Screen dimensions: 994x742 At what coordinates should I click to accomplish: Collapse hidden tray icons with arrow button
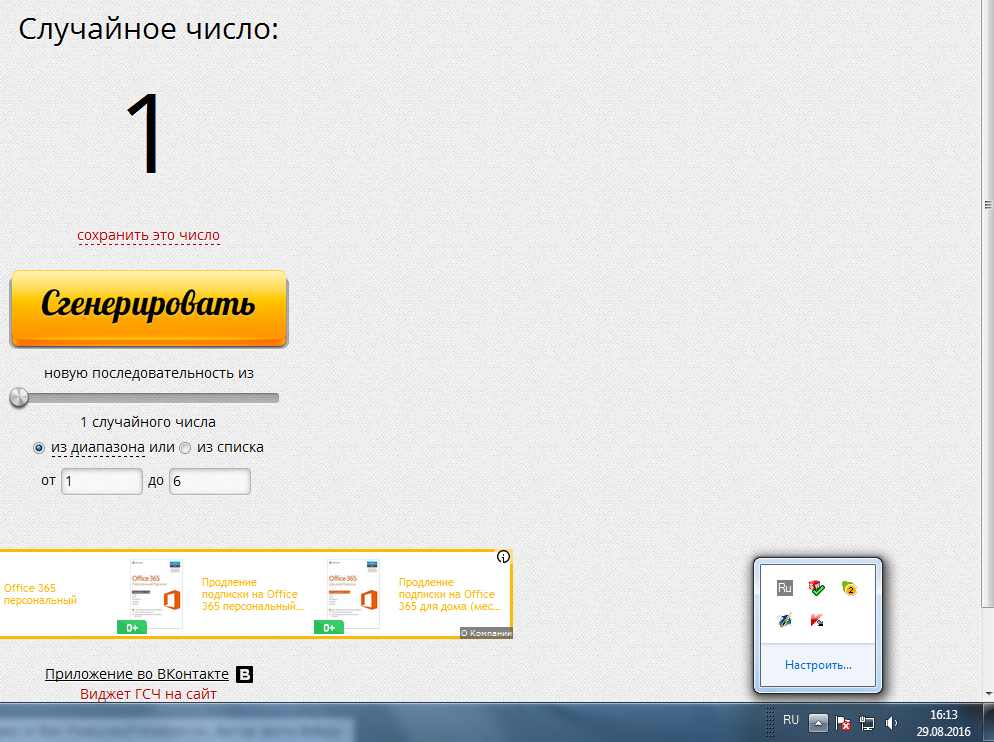coord(818,722)
